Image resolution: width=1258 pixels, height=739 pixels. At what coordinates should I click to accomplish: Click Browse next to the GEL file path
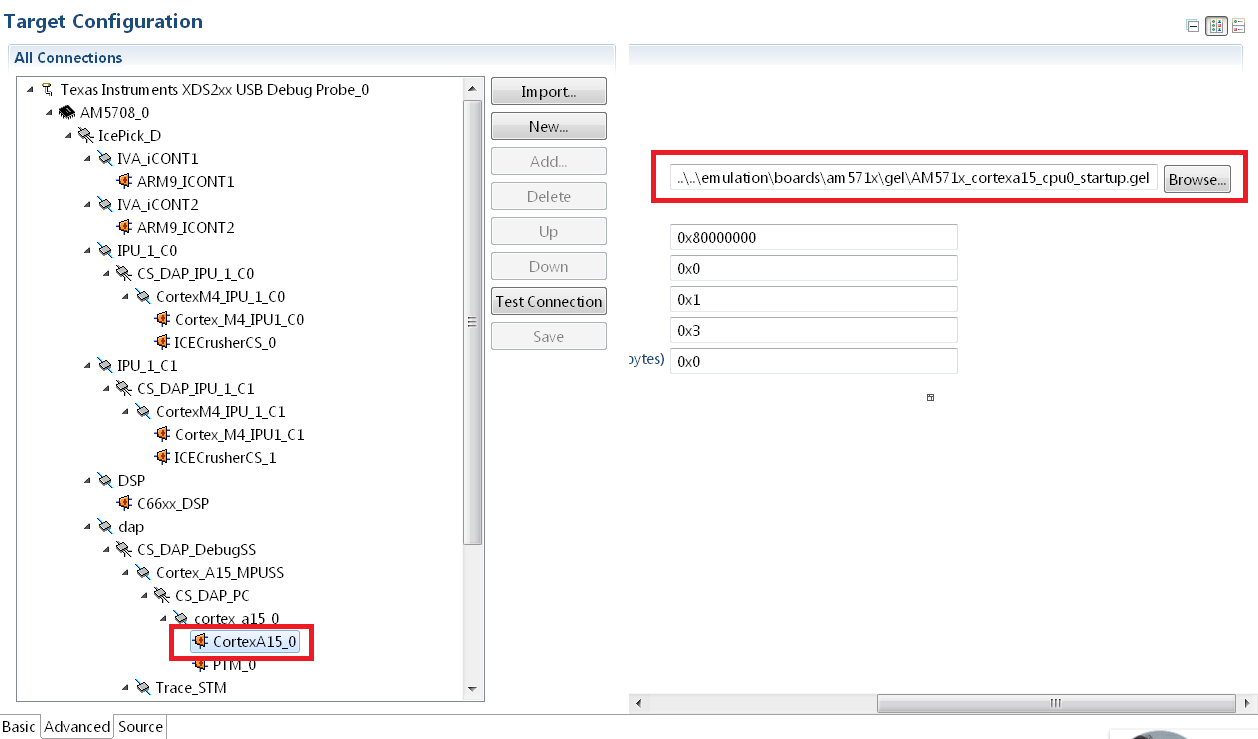point(1196,179)
